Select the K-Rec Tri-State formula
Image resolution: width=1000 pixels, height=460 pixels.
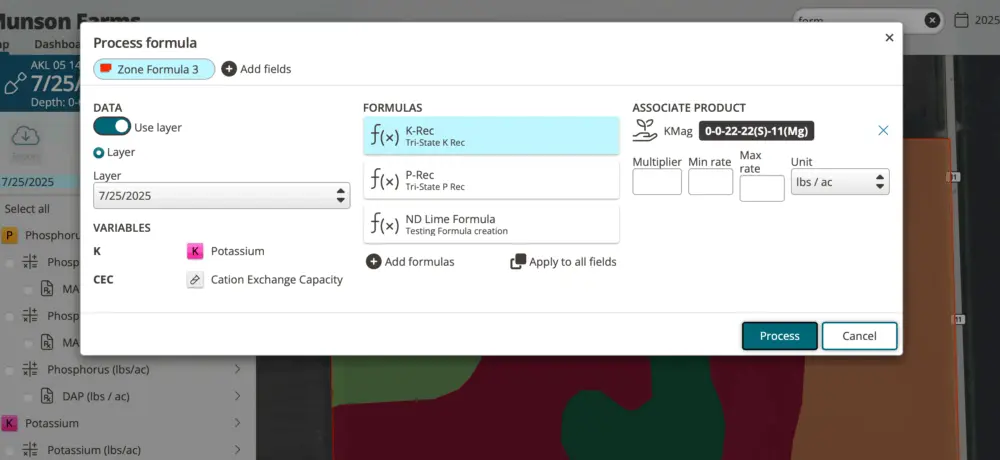[x=491, y=136]
